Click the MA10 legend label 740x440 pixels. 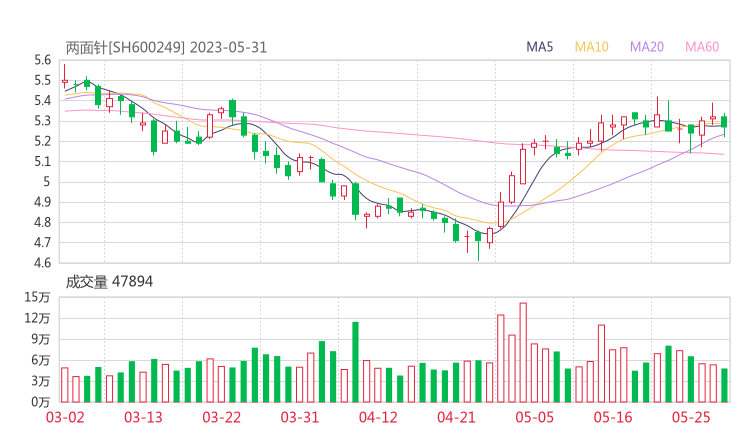[x=591, y=47]
